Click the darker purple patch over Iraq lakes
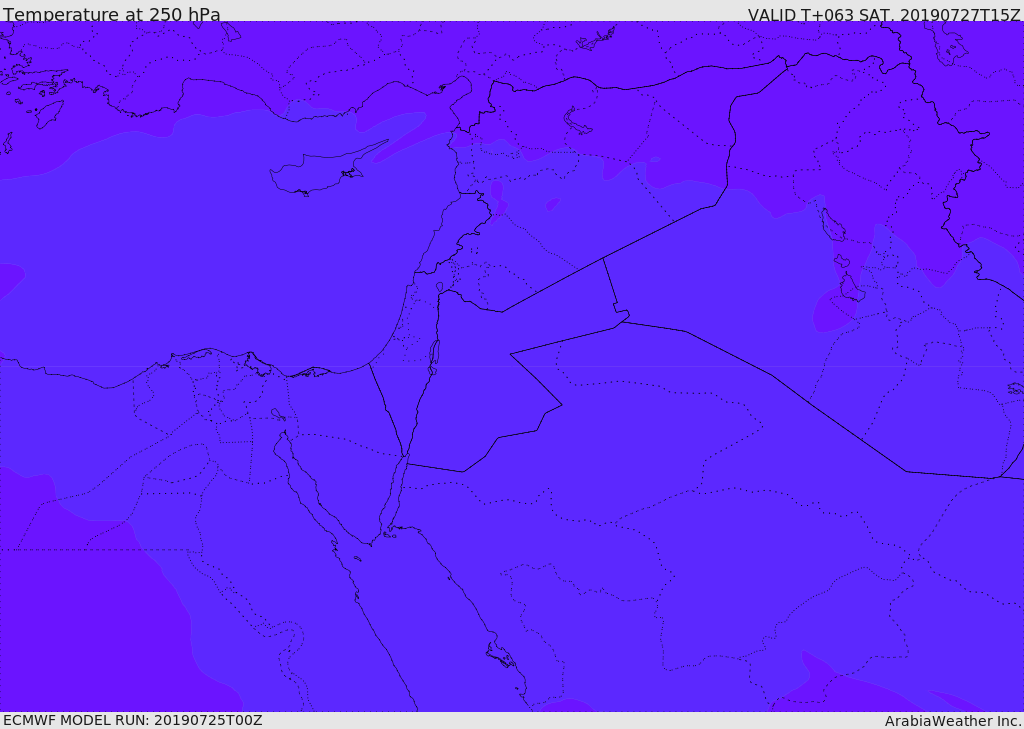 pos(833,308)
